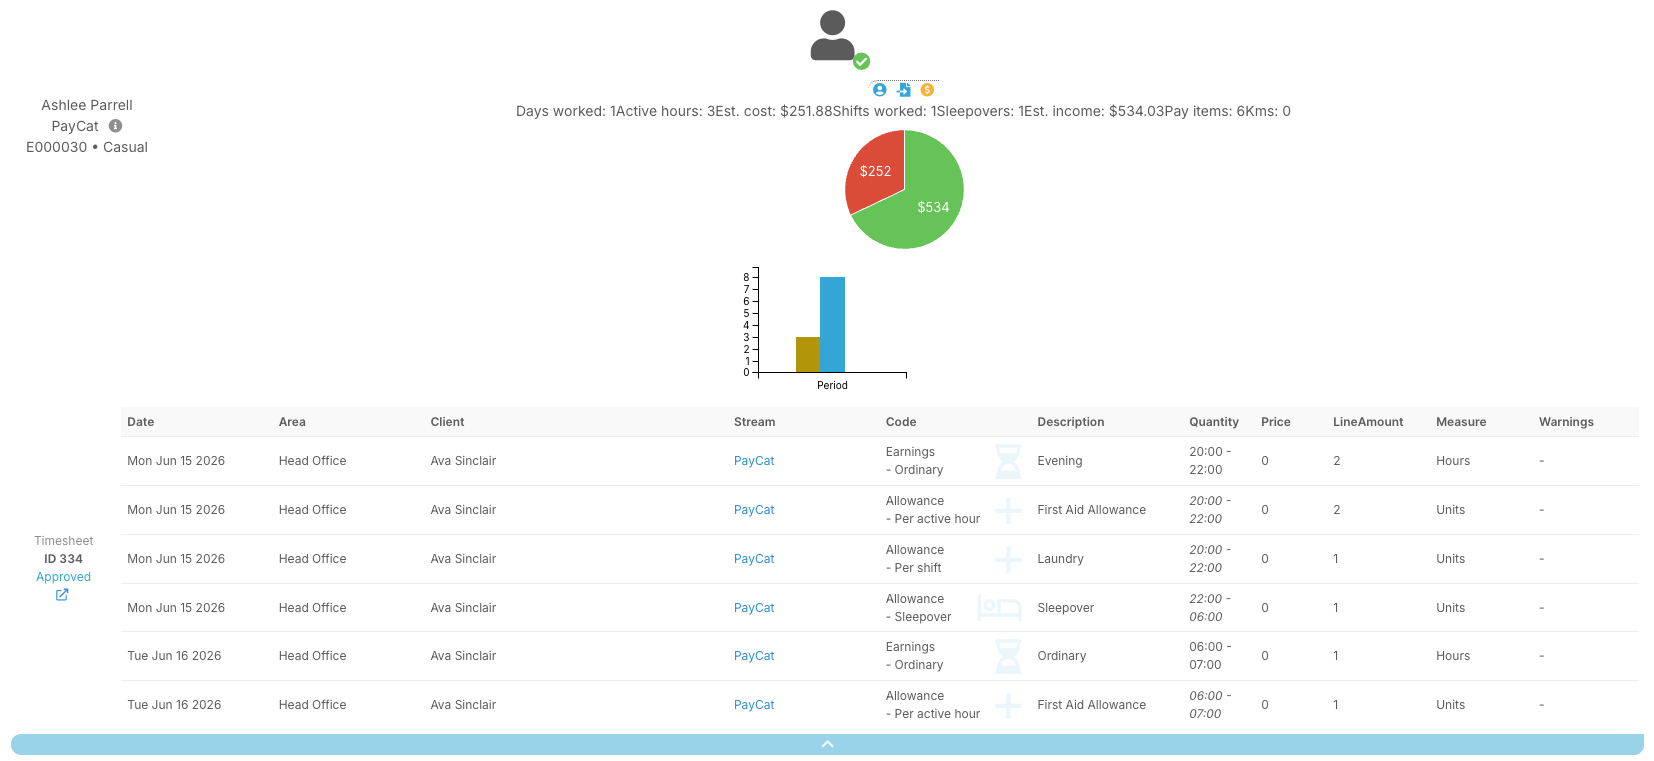
Task: Click the Approved timesheet status link
Action: coord(63,577)
